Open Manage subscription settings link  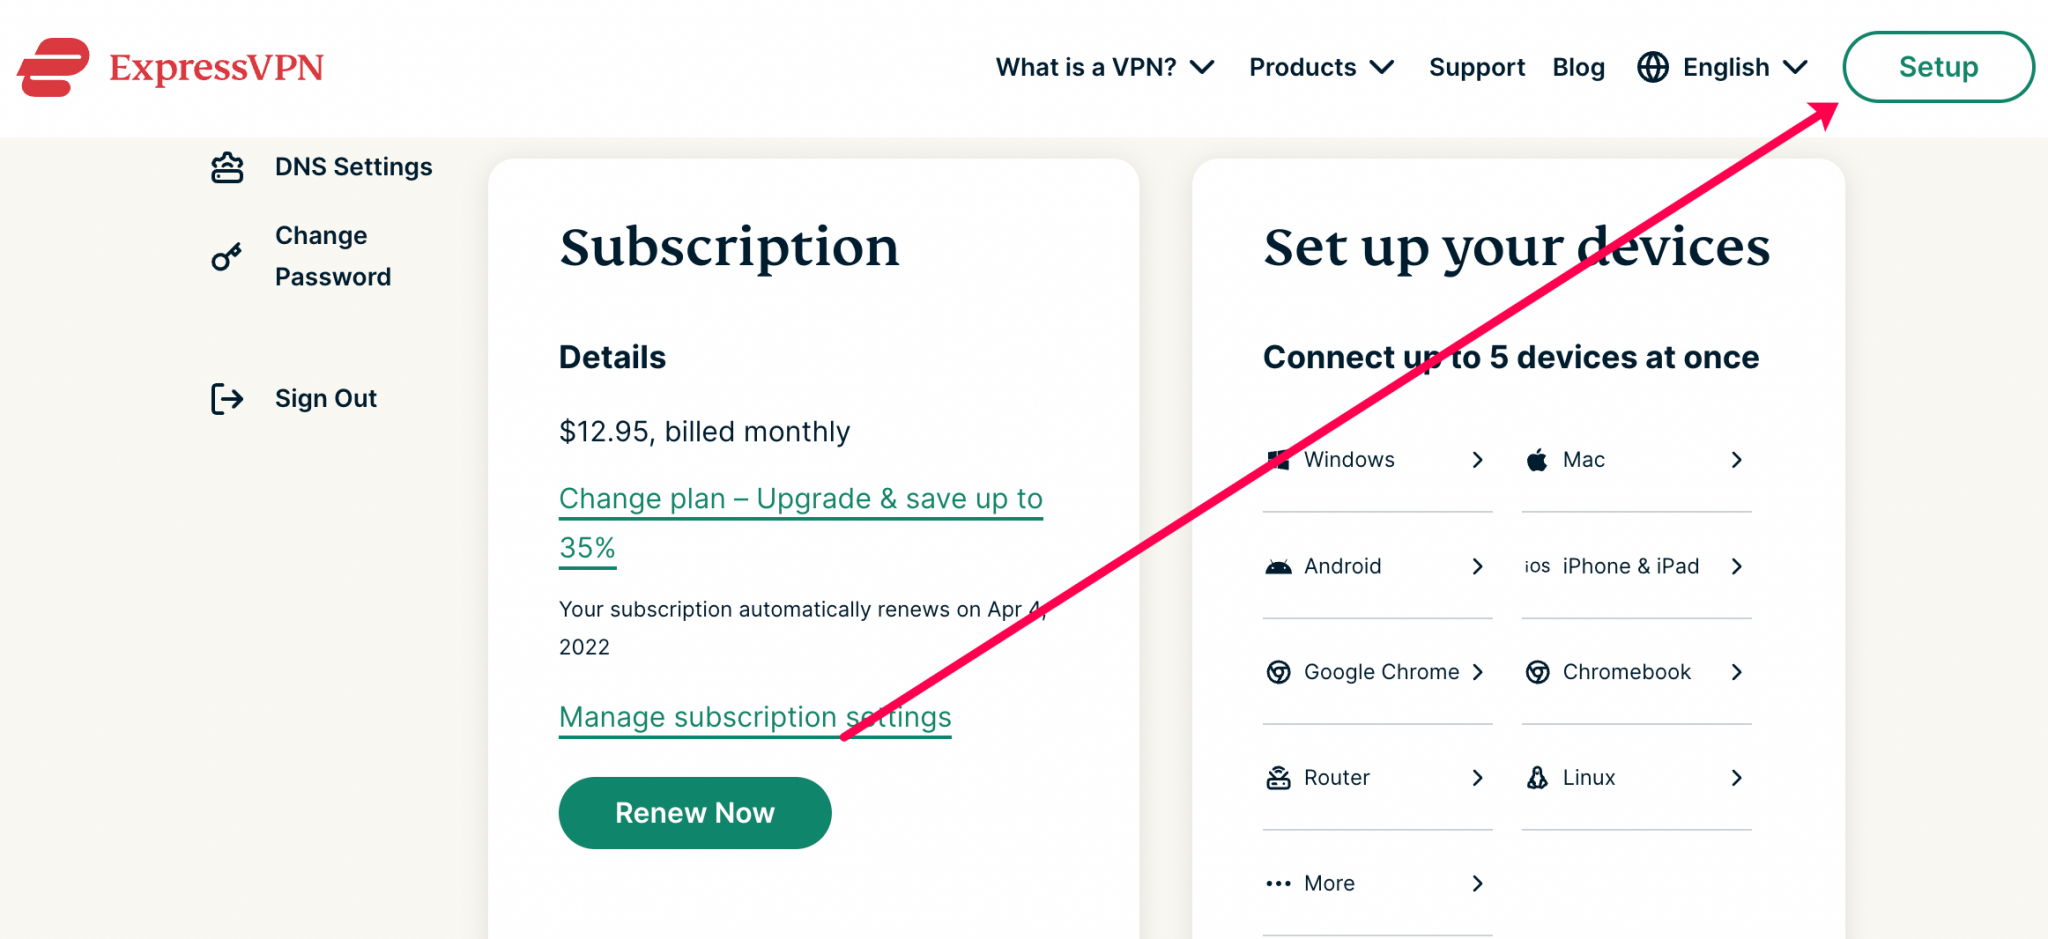pos(754,716)
